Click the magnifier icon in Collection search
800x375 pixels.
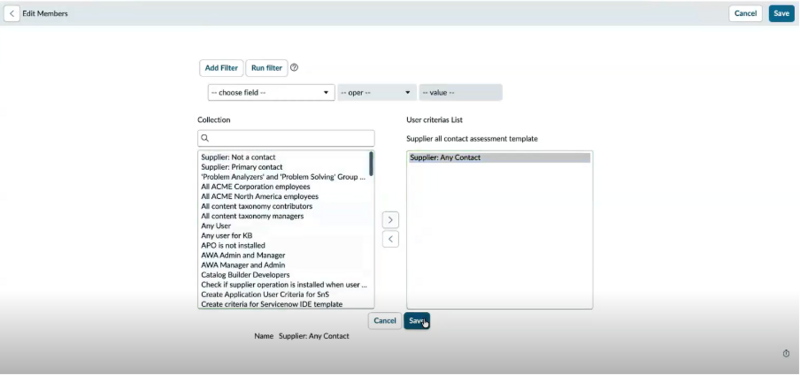pos(205,138)
